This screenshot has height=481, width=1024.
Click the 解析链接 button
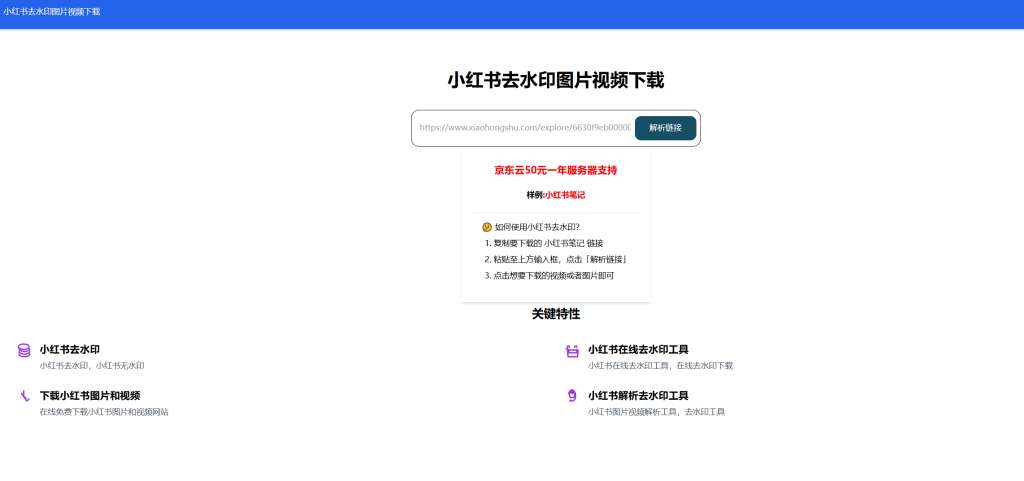point(665,128)
